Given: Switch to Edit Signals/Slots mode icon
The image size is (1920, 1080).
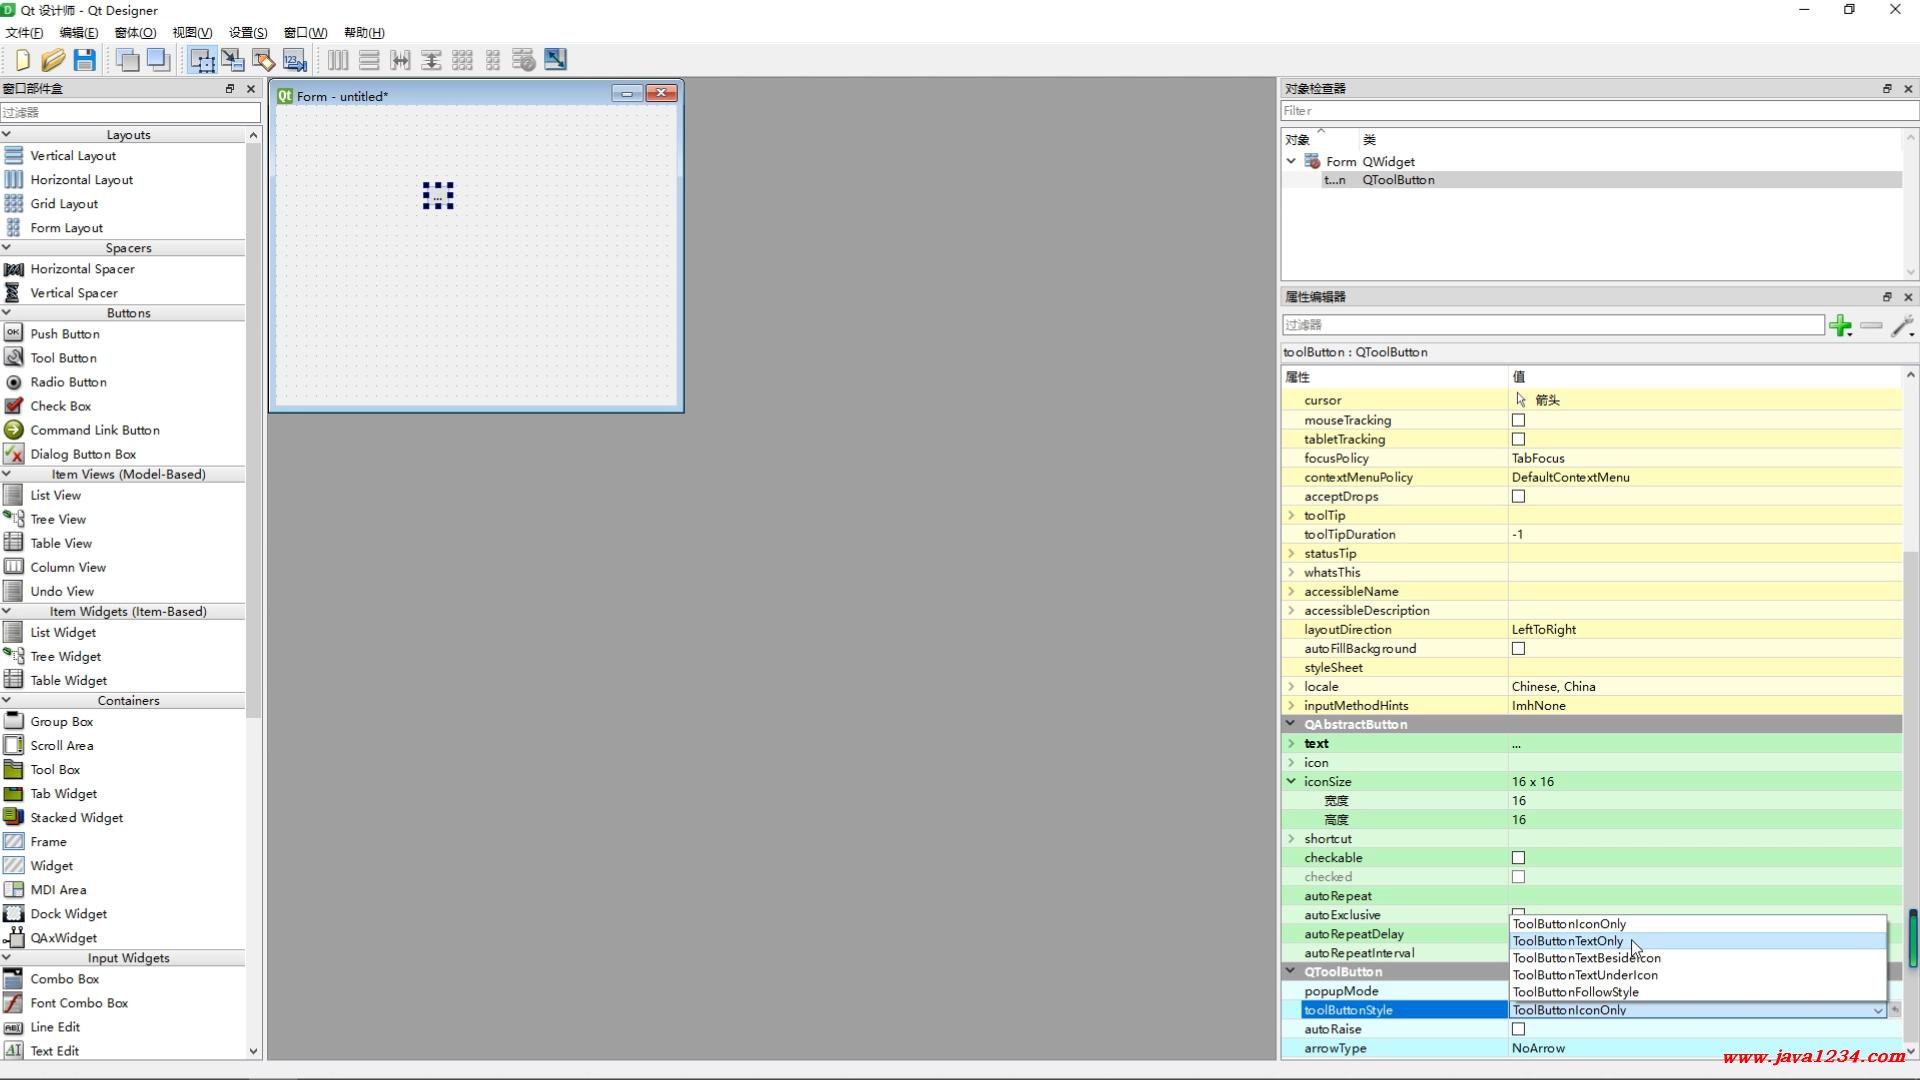Looking at the screenshot, I should [x=233, y=60].
